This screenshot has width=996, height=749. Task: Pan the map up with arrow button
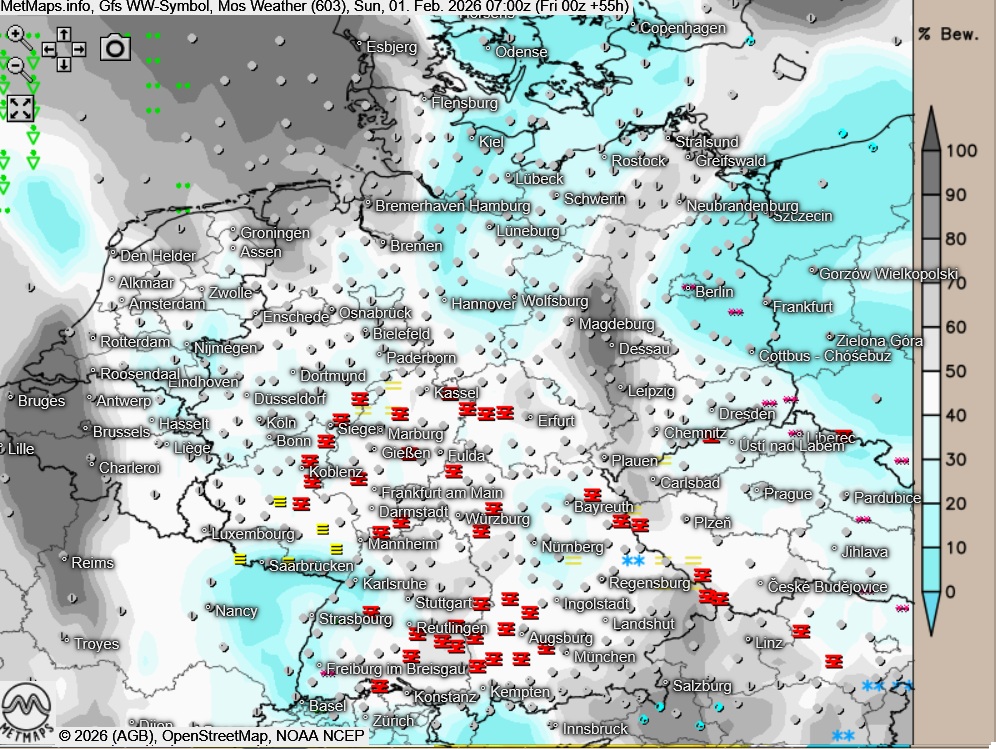point(64,33)
